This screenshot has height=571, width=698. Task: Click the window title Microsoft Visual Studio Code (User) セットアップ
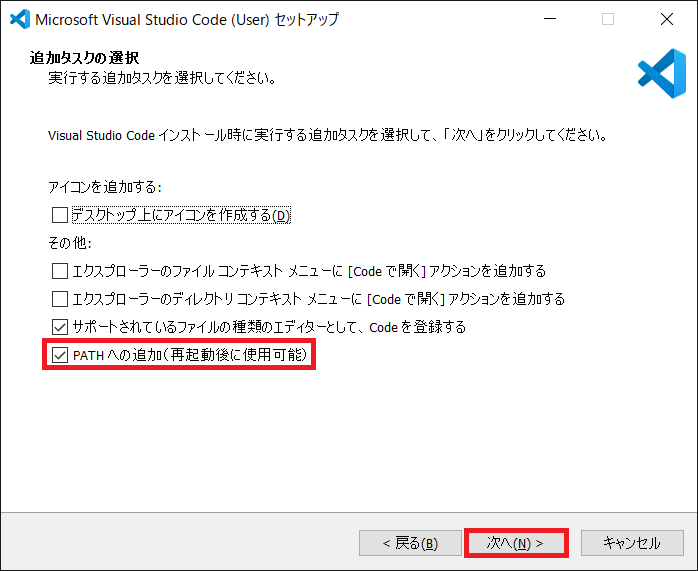tap(187, 20)
